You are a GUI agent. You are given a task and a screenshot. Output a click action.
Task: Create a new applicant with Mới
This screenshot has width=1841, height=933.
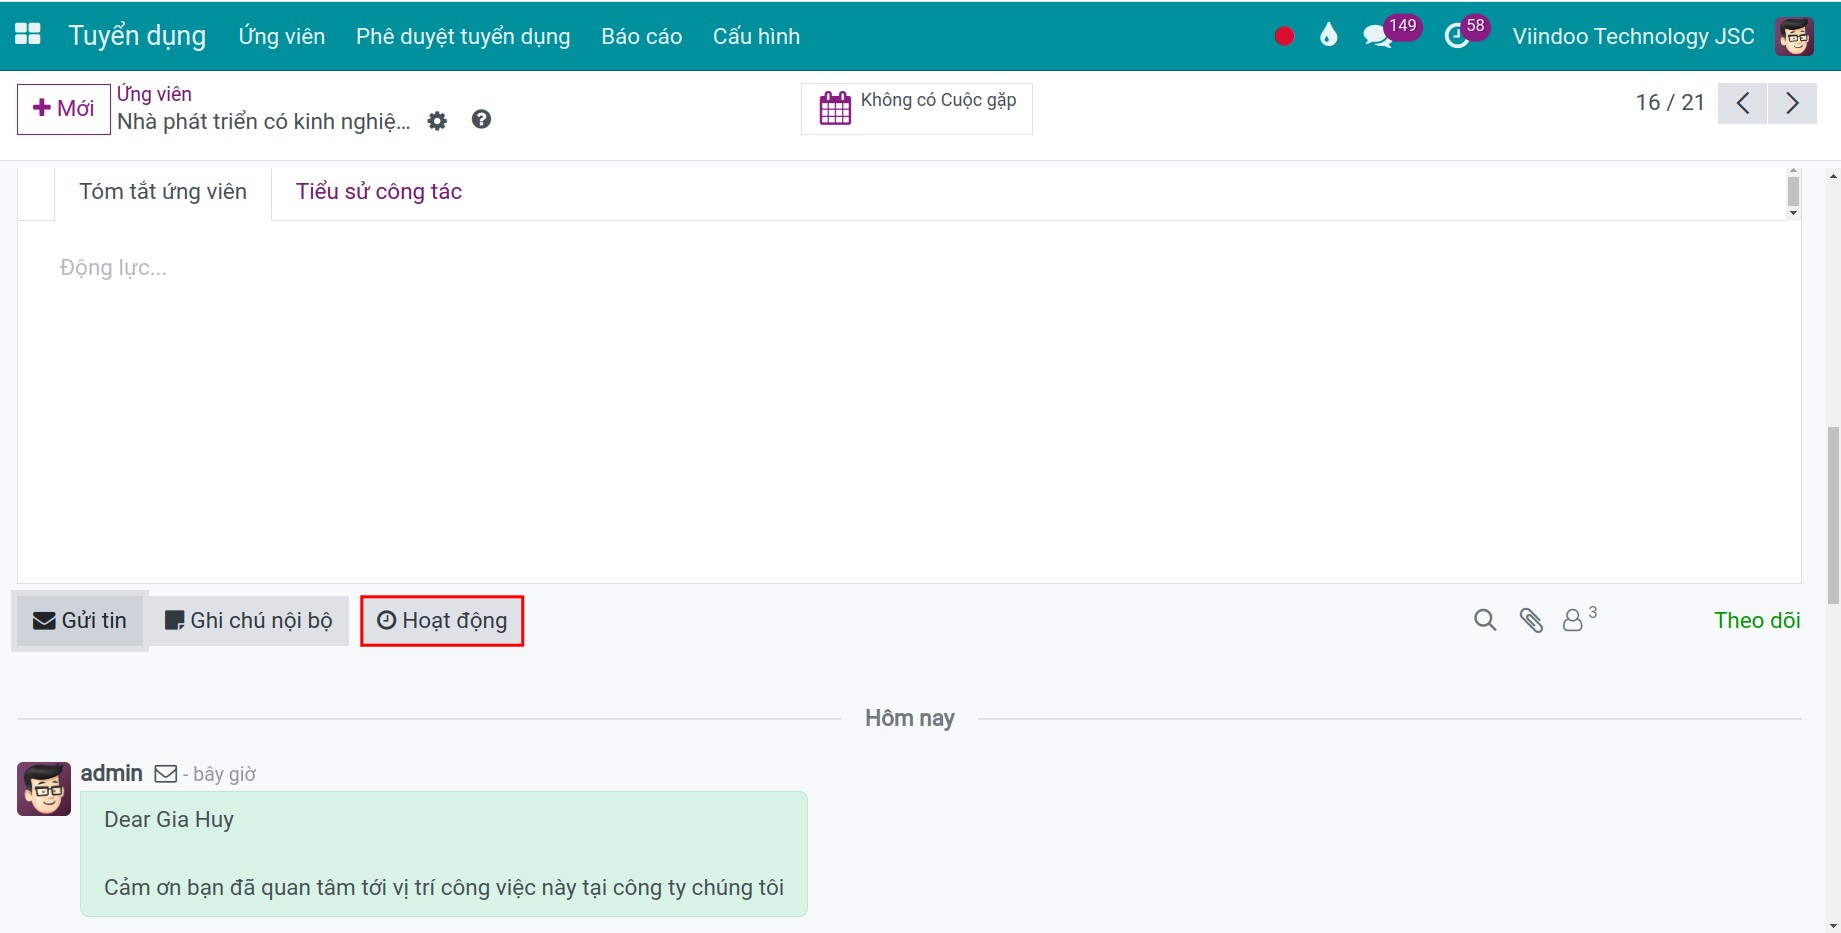pos(64,109)
